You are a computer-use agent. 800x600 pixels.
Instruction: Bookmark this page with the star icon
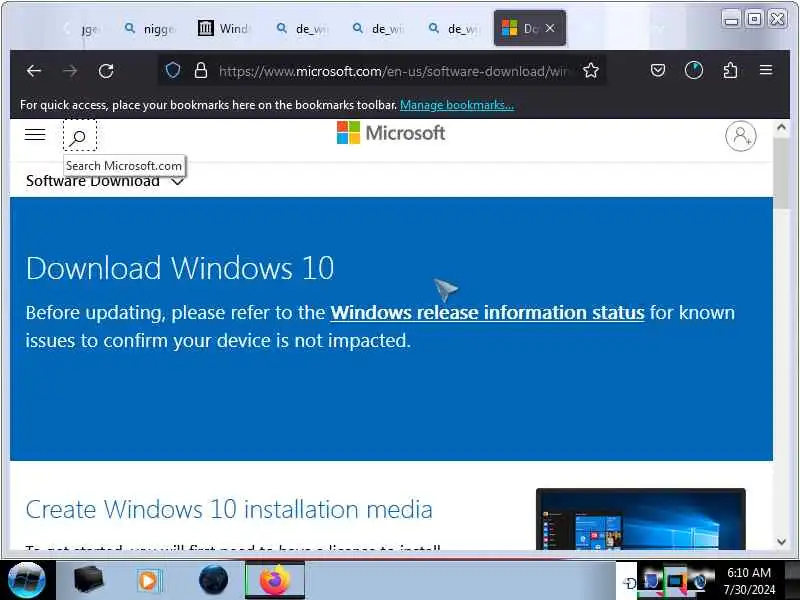click(x=591, y=70)
